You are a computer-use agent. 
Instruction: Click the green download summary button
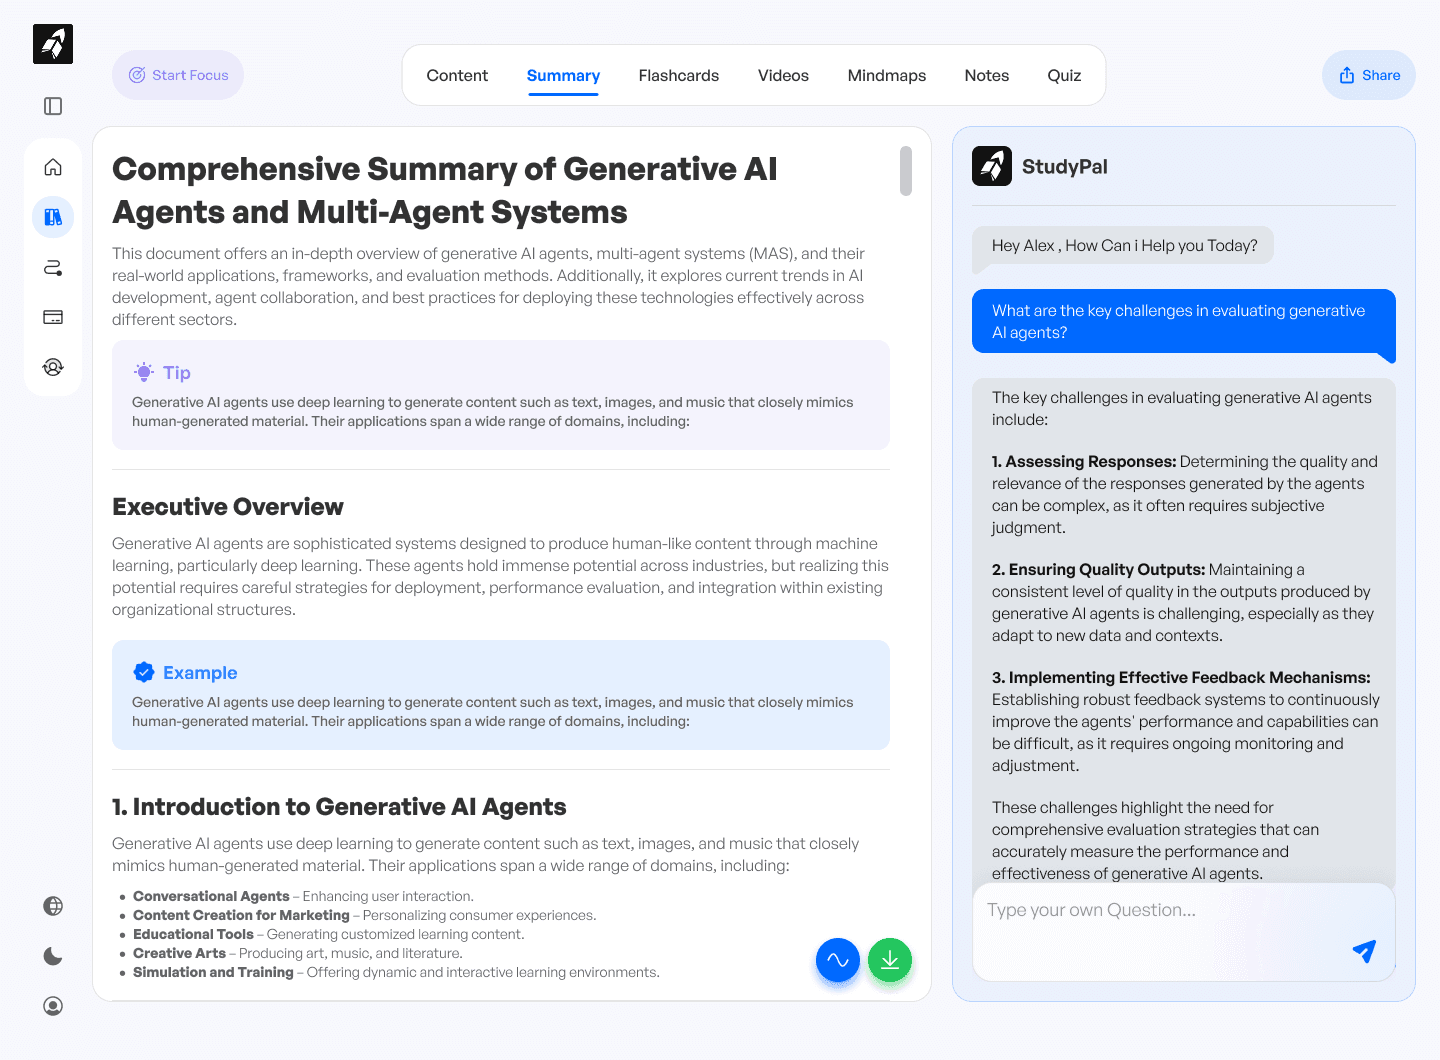click(x=889, y=959)
